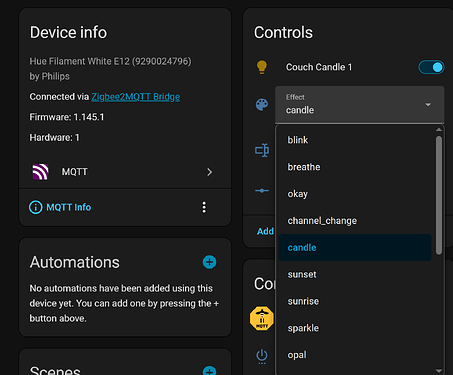453x375 pixels.
Task: Open the Zigbee2MQTT Bridge link
Action: (136, 97)
